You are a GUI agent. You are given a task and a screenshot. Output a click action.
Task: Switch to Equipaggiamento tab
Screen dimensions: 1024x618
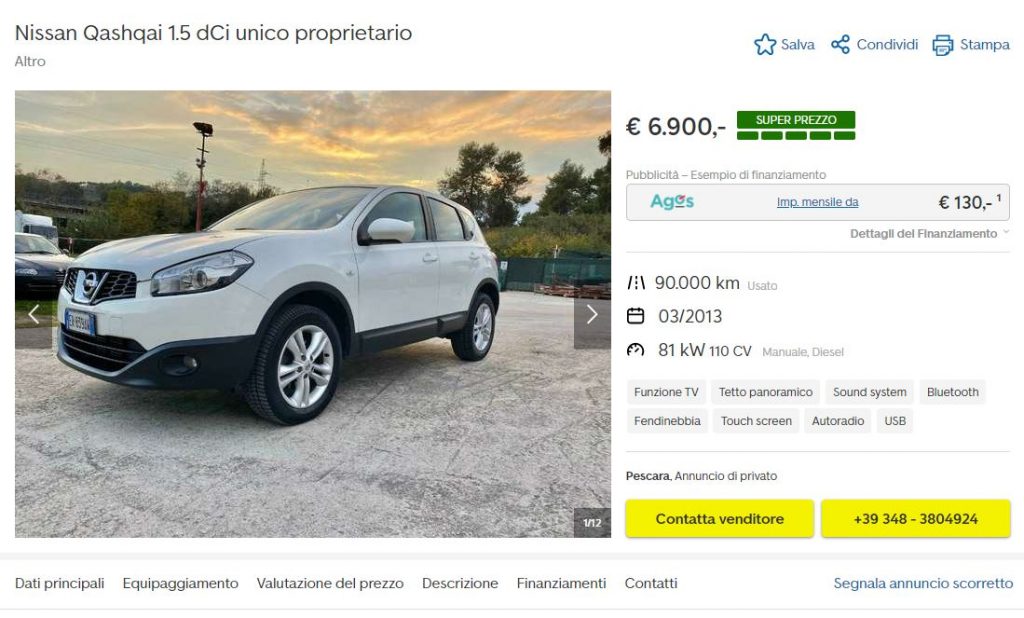[180, 583]
